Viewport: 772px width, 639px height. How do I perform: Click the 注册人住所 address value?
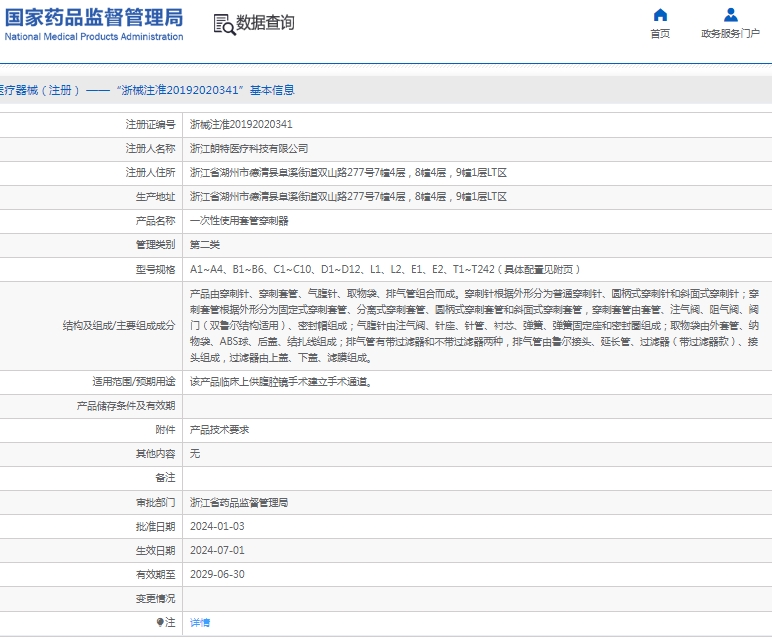(349, 173)
